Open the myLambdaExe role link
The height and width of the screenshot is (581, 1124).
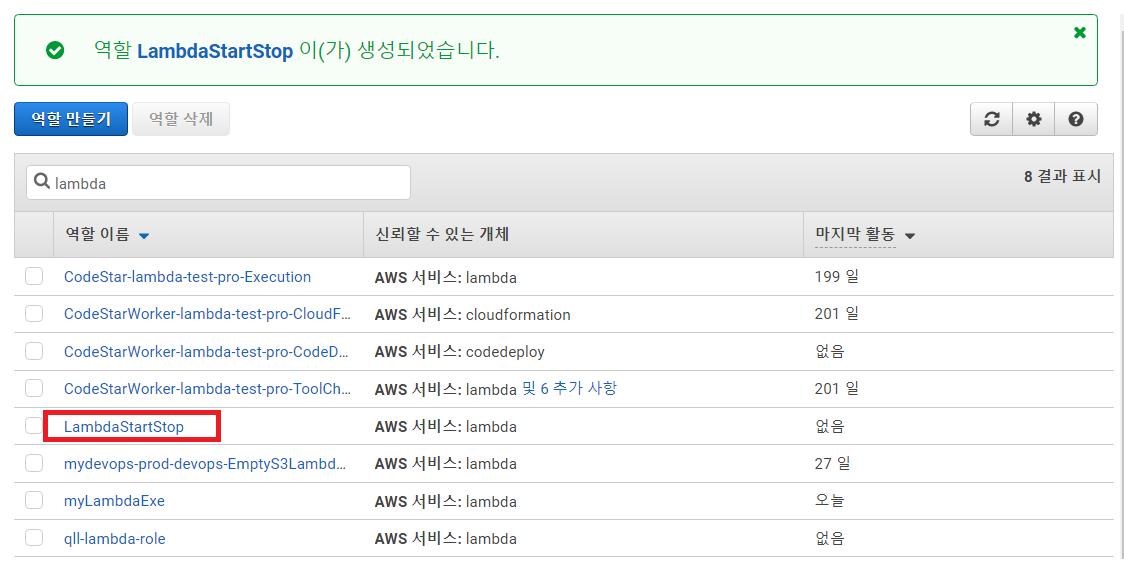click(x=114, y=501)
